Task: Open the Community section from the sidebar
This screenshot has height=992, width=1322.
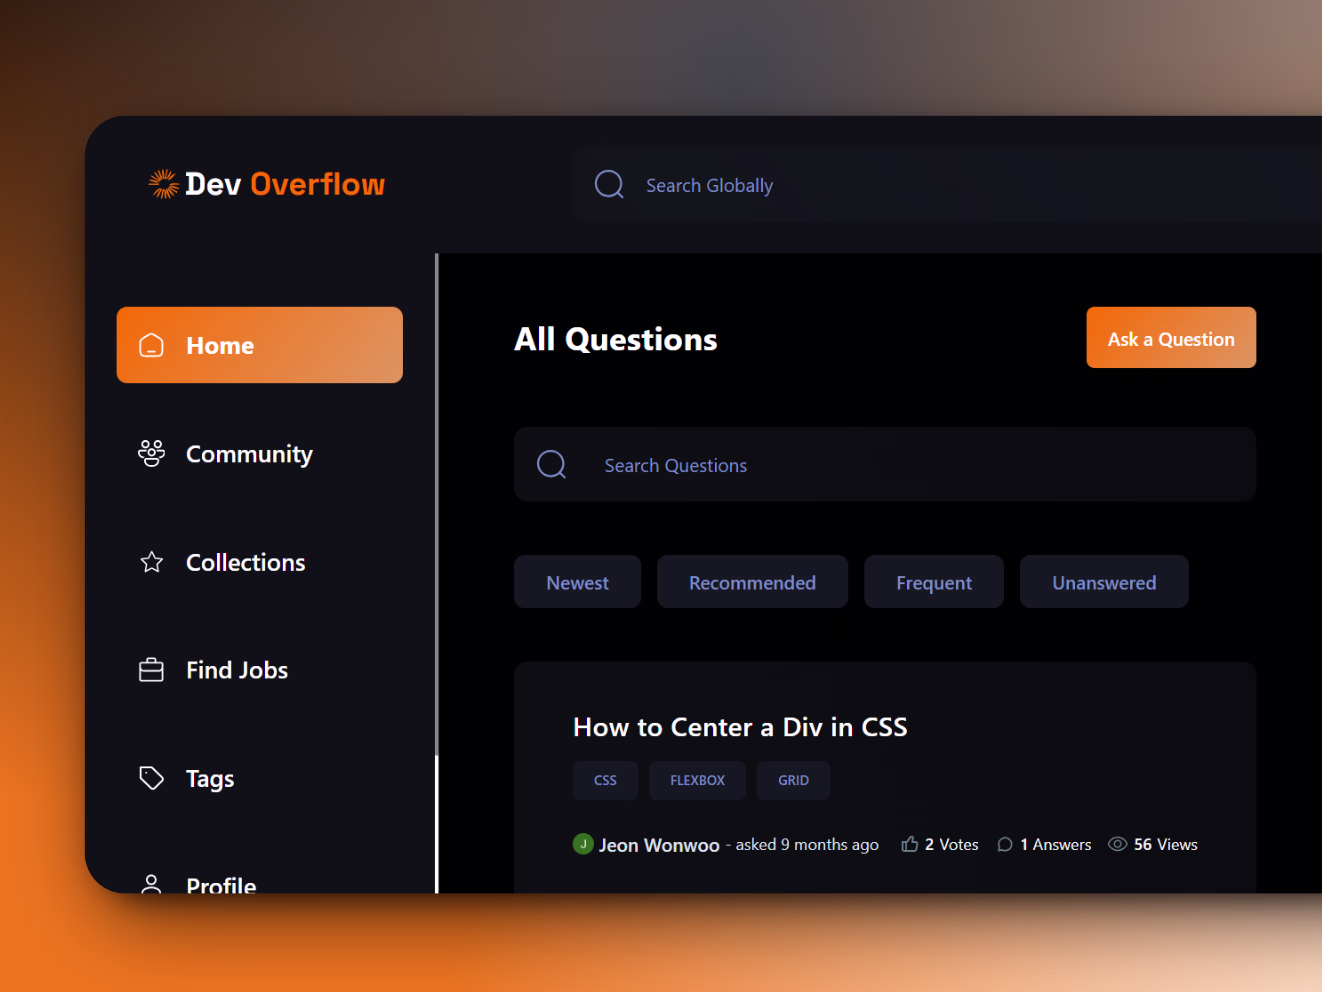Action: pyautogui.click(x=249, y=453)
